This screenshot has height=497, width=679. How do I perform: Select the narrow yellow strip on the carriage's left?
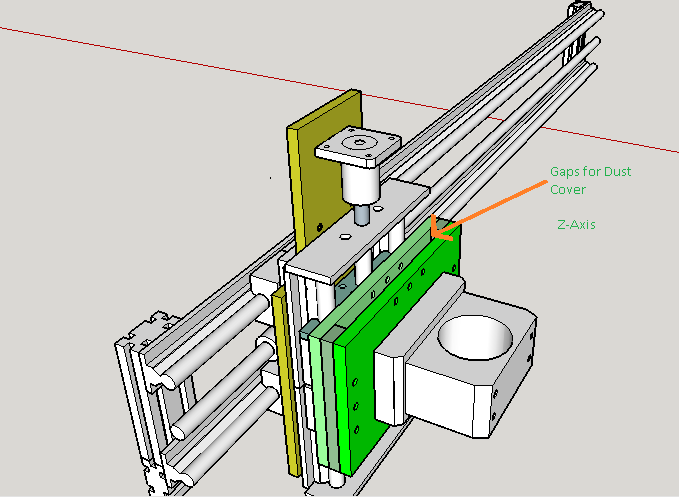[x=286, y=383]
